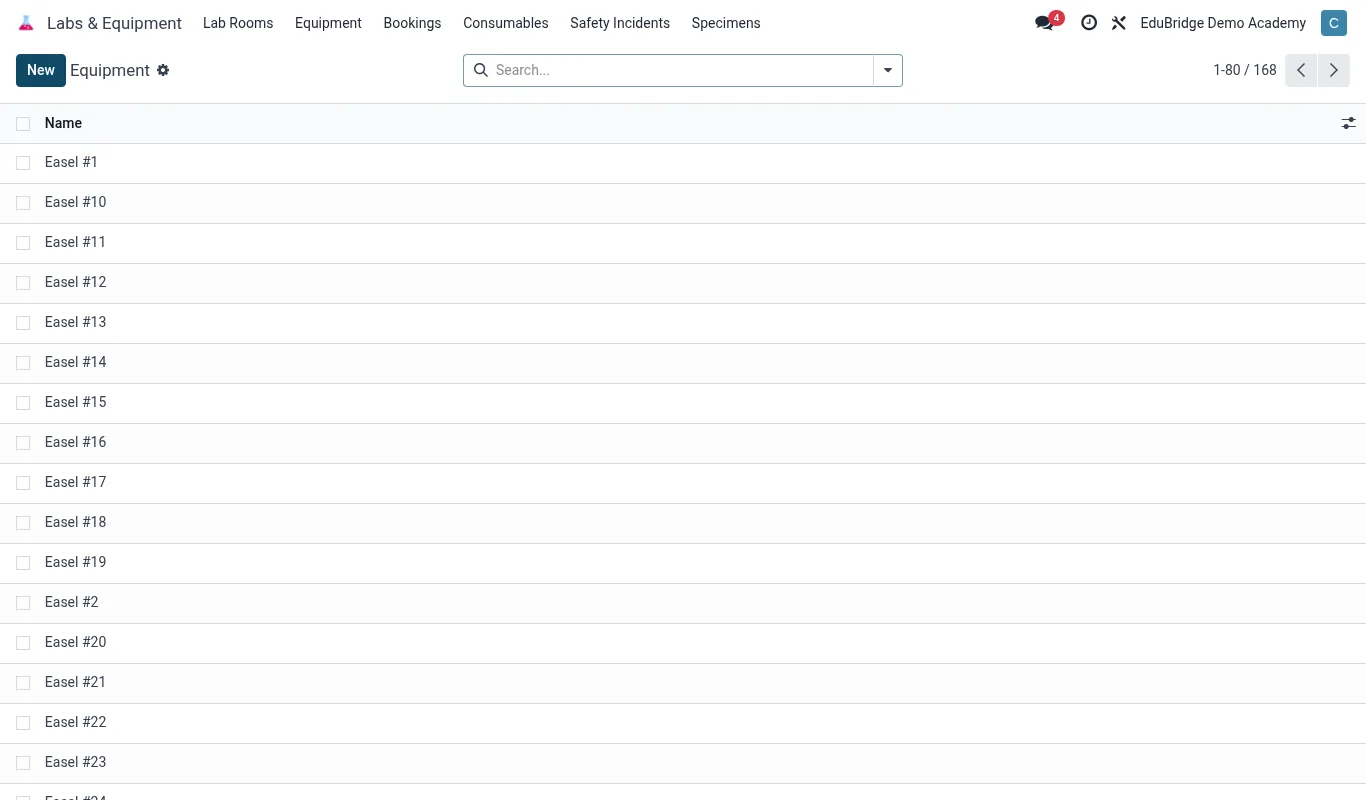
Task: Go to next page of records
Action: pos(1334,70)
